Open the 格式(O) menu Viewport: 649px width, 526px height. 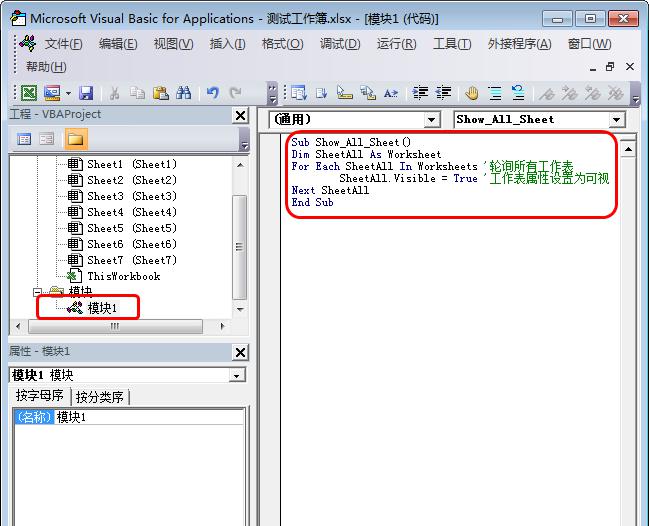pyautogui.click(x=282, y=43)
